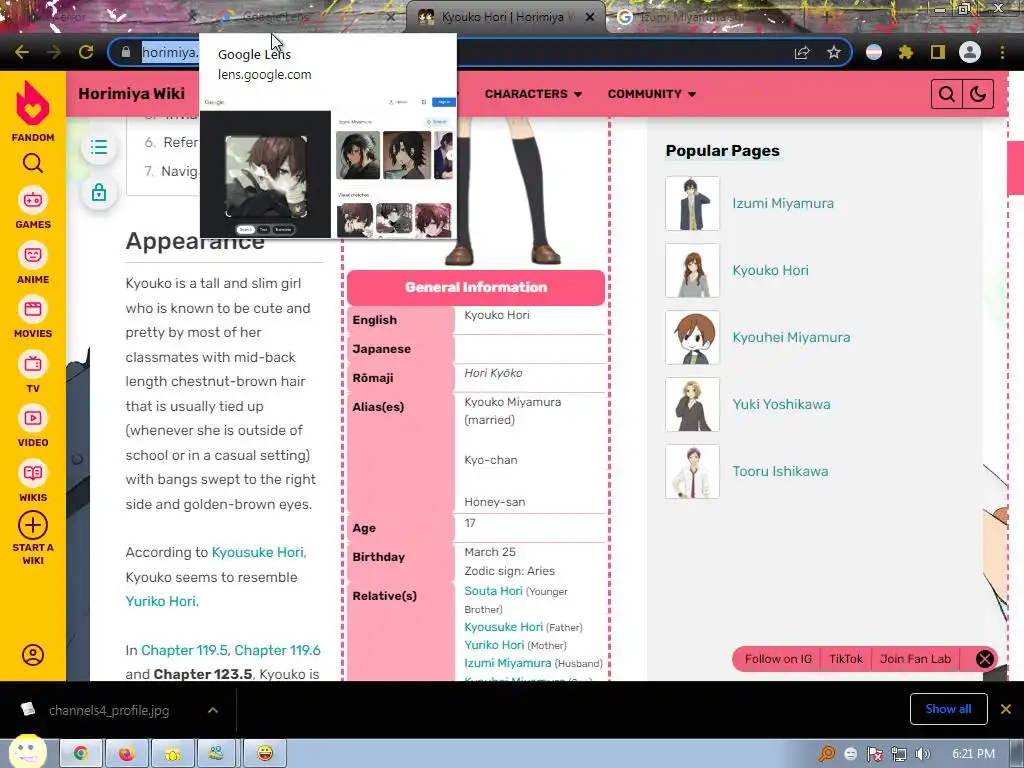The image size is (1024, 768).
Task: Expand options for channels4_profile.jpg download
Action: [213, 710]
